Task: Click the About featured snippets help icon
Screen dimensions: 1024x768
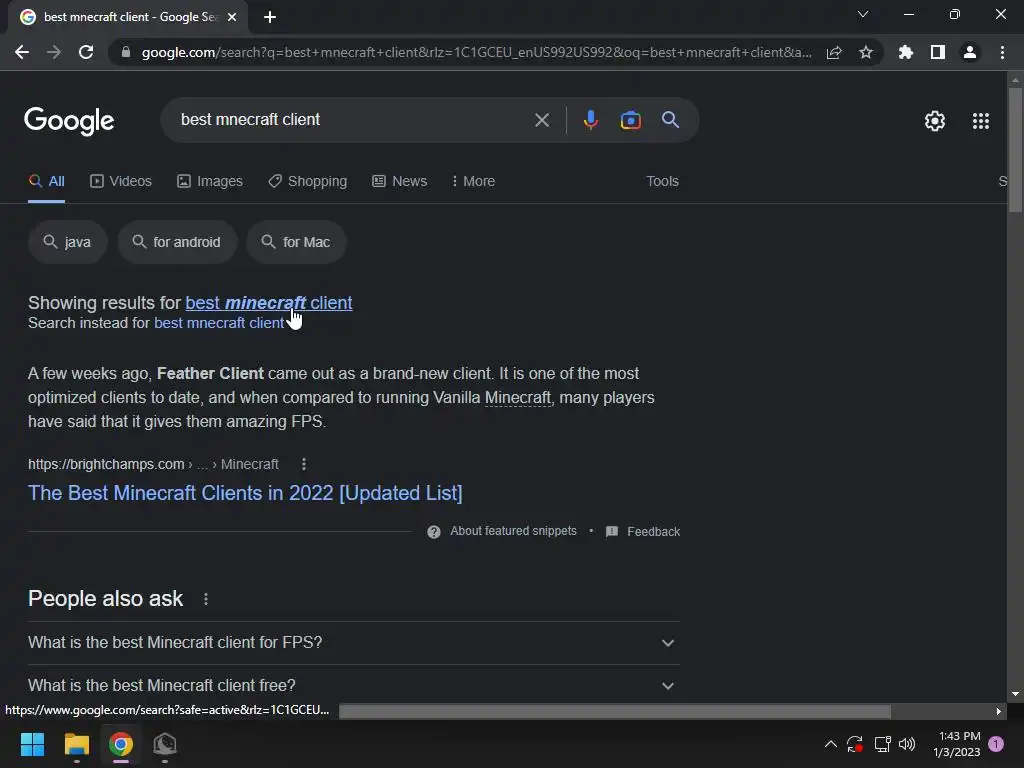Action: pos(434,532)
